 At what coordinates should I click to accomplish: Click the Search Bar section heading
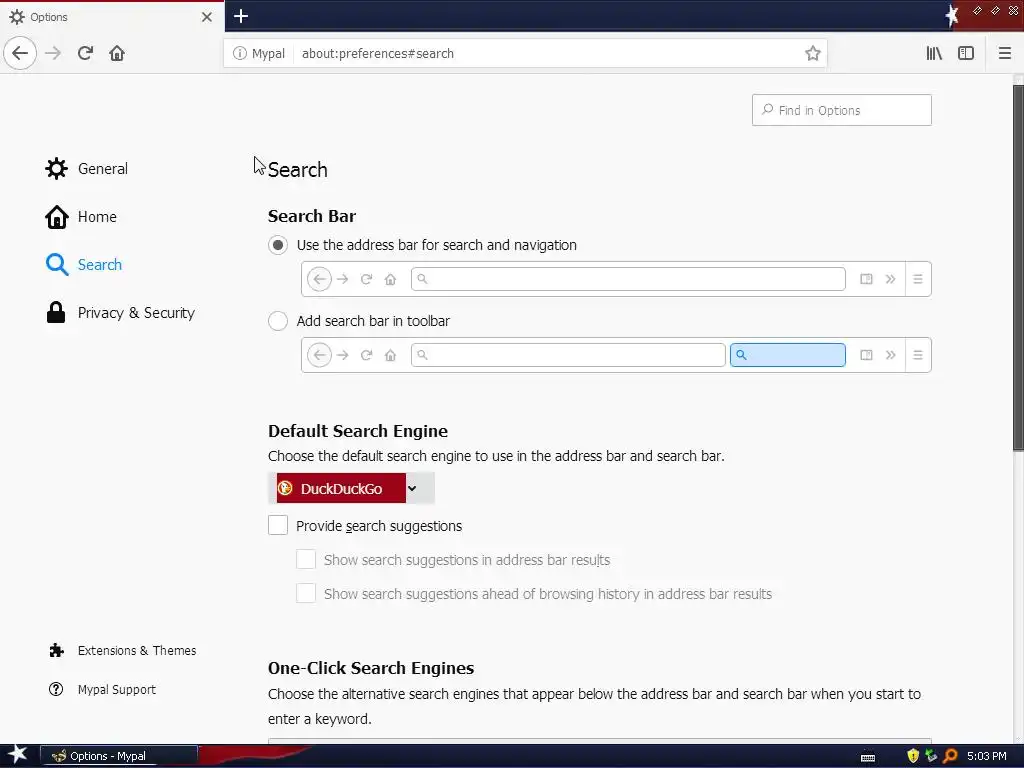click(x=312, y=216)
